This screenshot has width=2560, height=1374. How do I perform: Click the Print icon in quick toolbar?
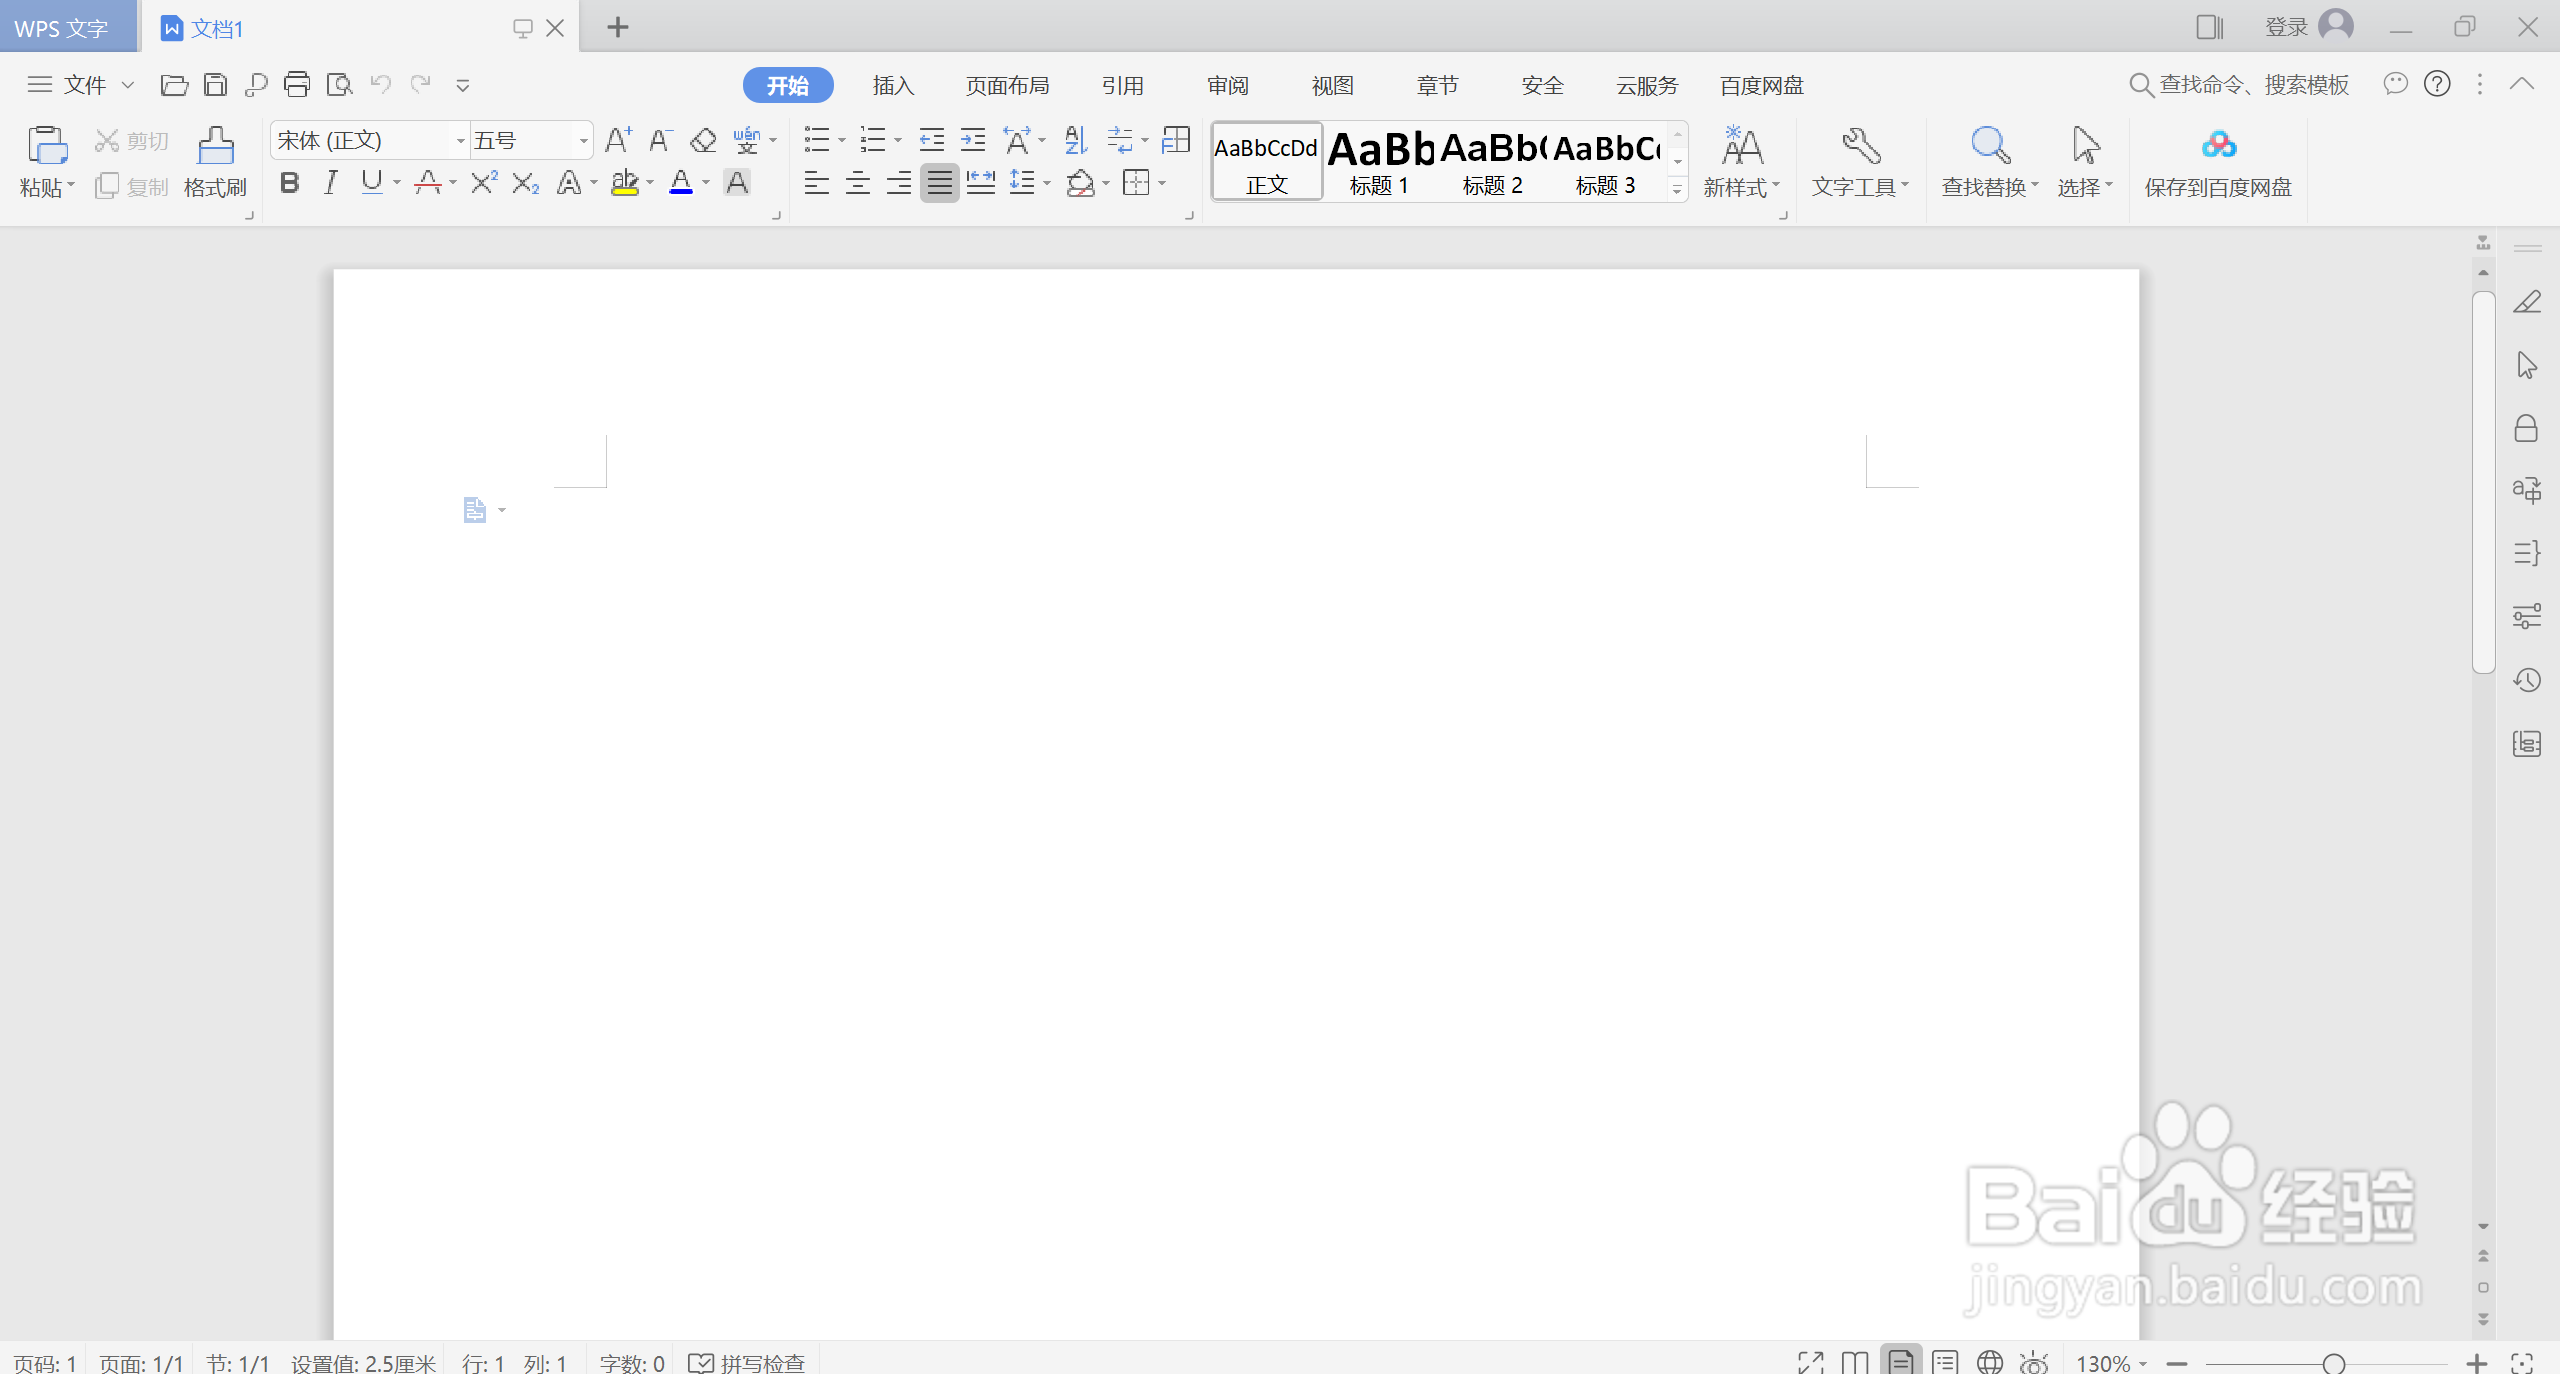[297, 85]
